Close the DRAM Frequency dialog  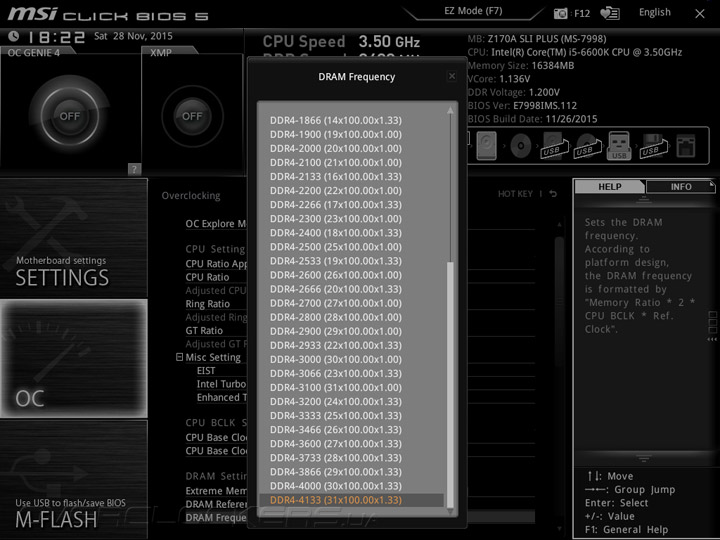(x=452, y=76)
